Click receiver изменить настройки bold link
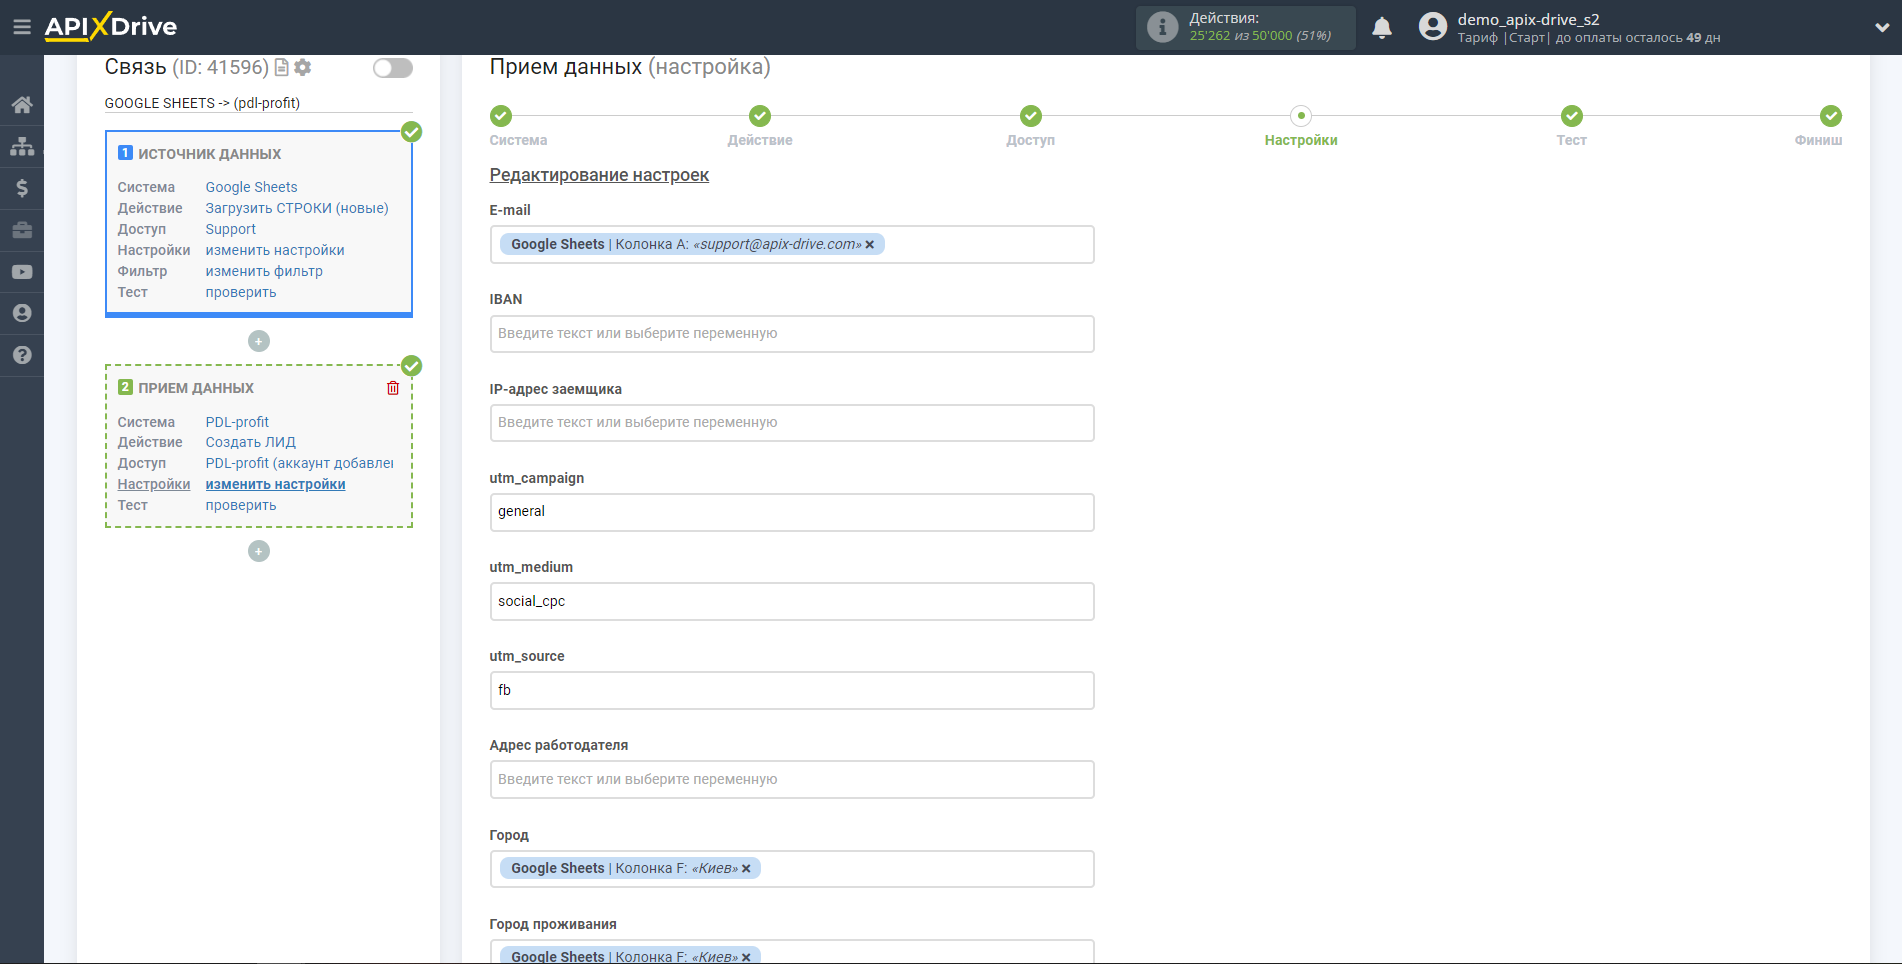Image resolution: width=1902 pixels, height=964 pixels. (275, 484)
